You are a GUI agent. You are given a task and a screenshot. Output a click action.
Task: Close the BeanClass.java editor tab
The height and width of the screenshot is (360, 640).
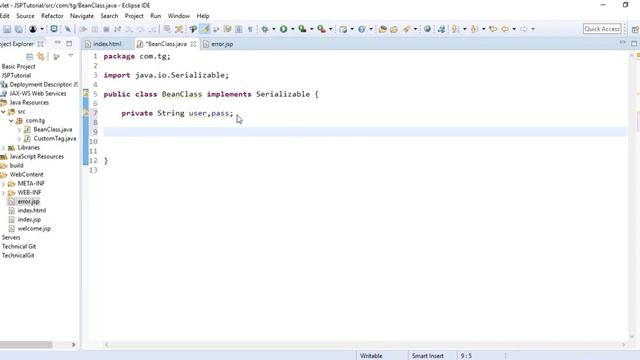click(x=193, y=44)
